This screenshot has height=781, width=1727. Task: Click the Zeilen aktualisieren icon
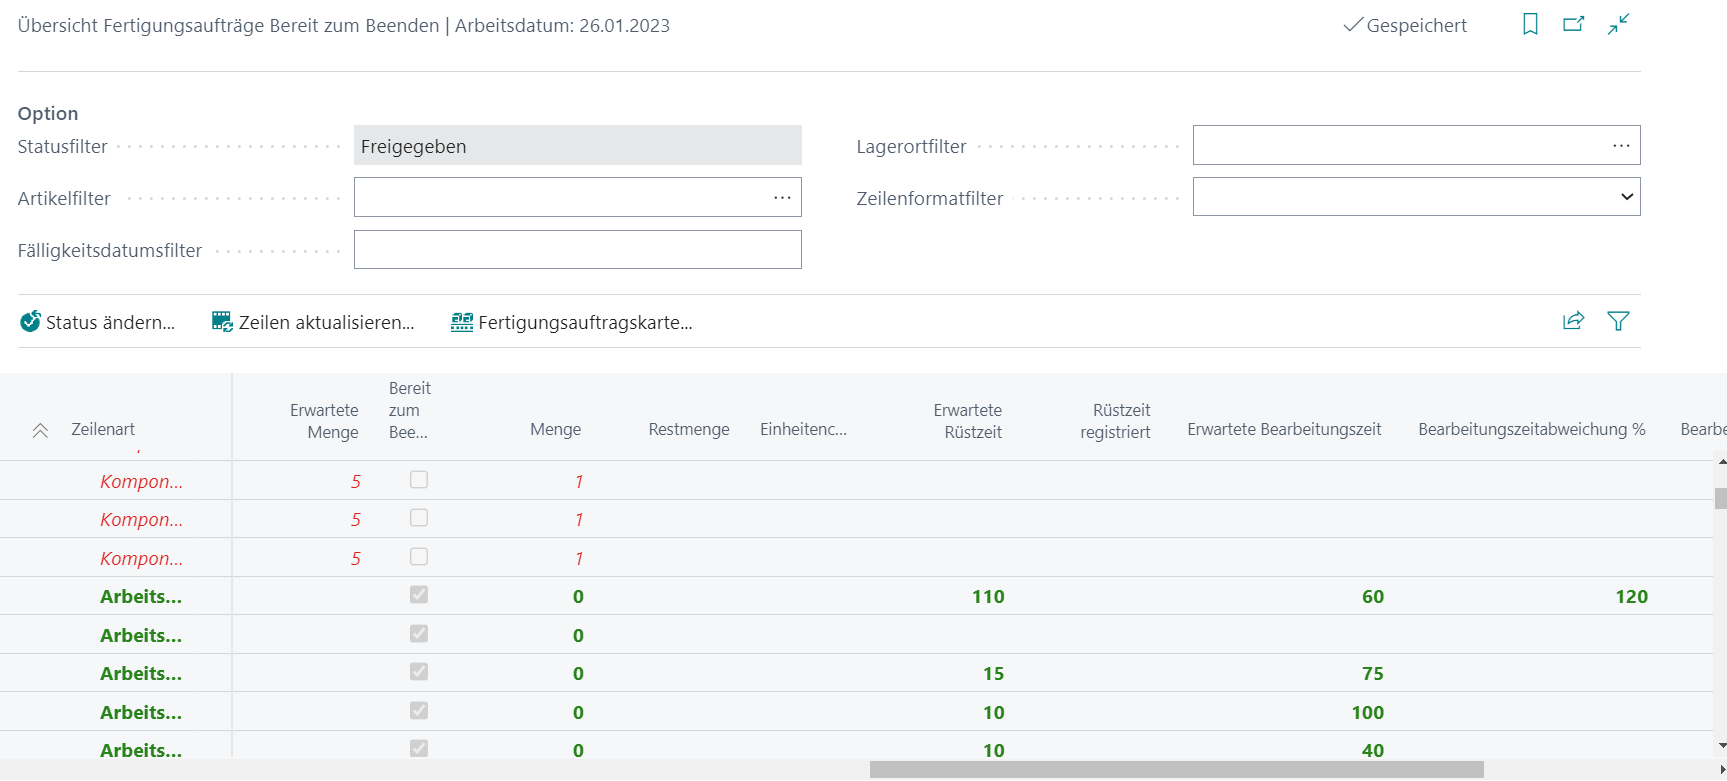[x=222, y=322]
